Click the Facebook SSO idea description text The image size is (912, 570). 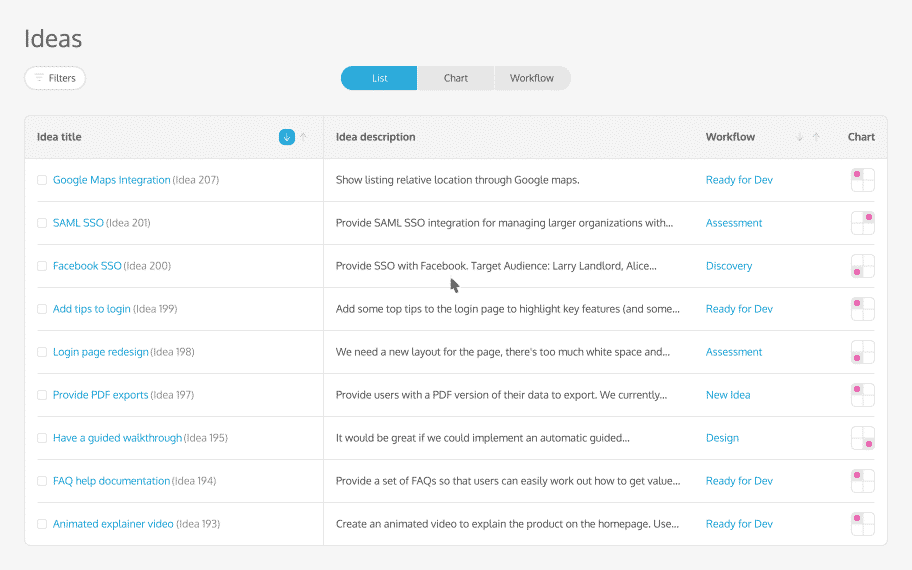point(496,266)
